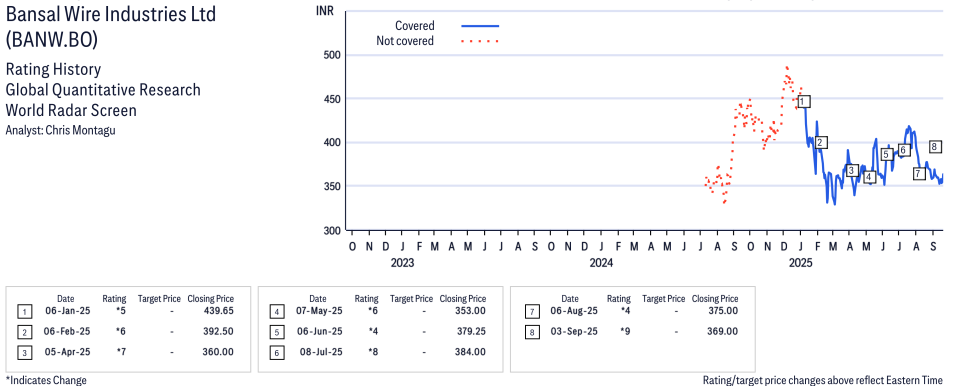Select chart marker 8 box
Viewport: 954px width, 386px height.
pos(936,146)
